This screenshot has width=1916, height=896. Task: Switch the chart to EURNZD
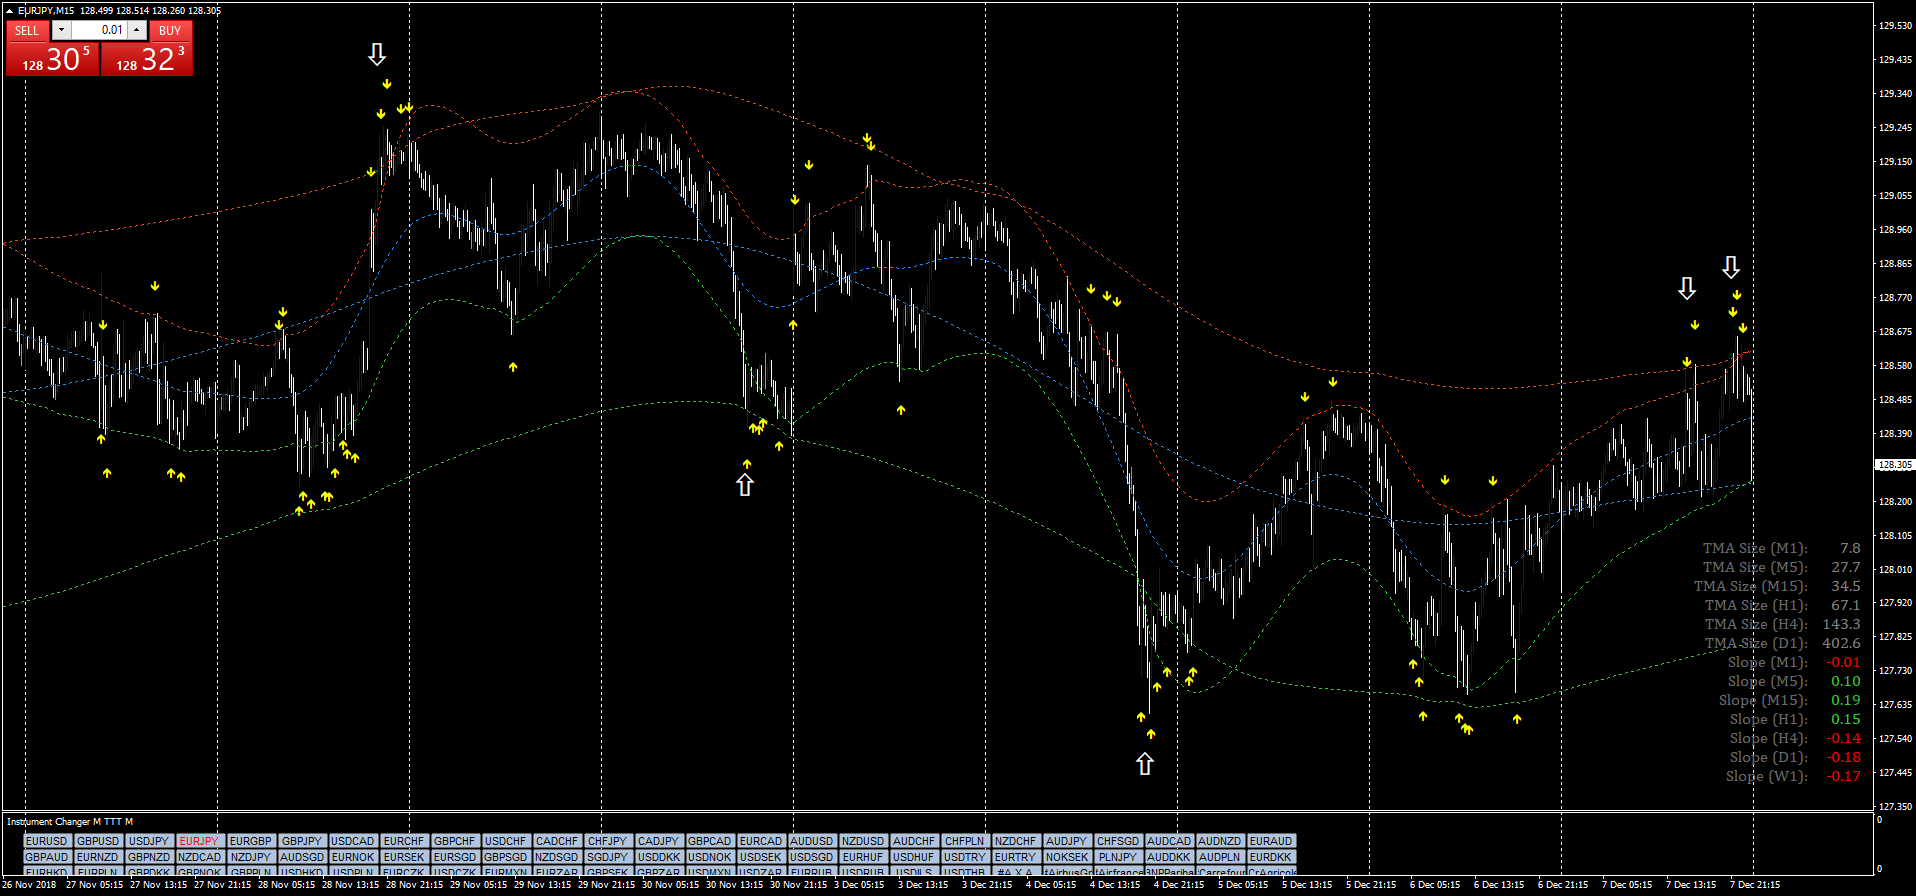[x=98, y=857]
